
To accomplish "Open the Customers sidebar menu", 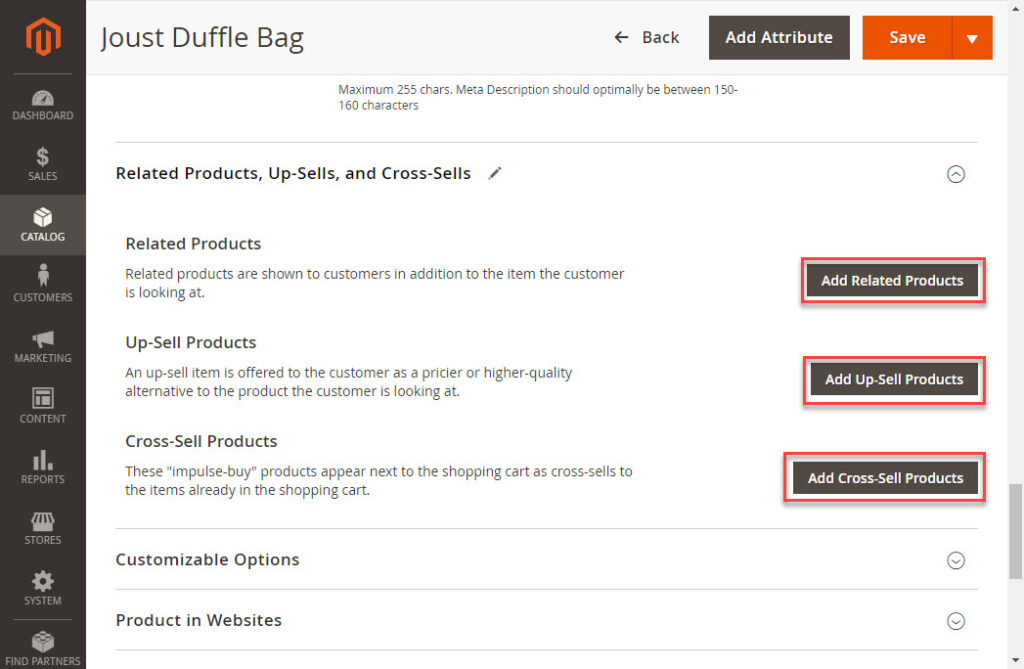I will tap(43, 285).
